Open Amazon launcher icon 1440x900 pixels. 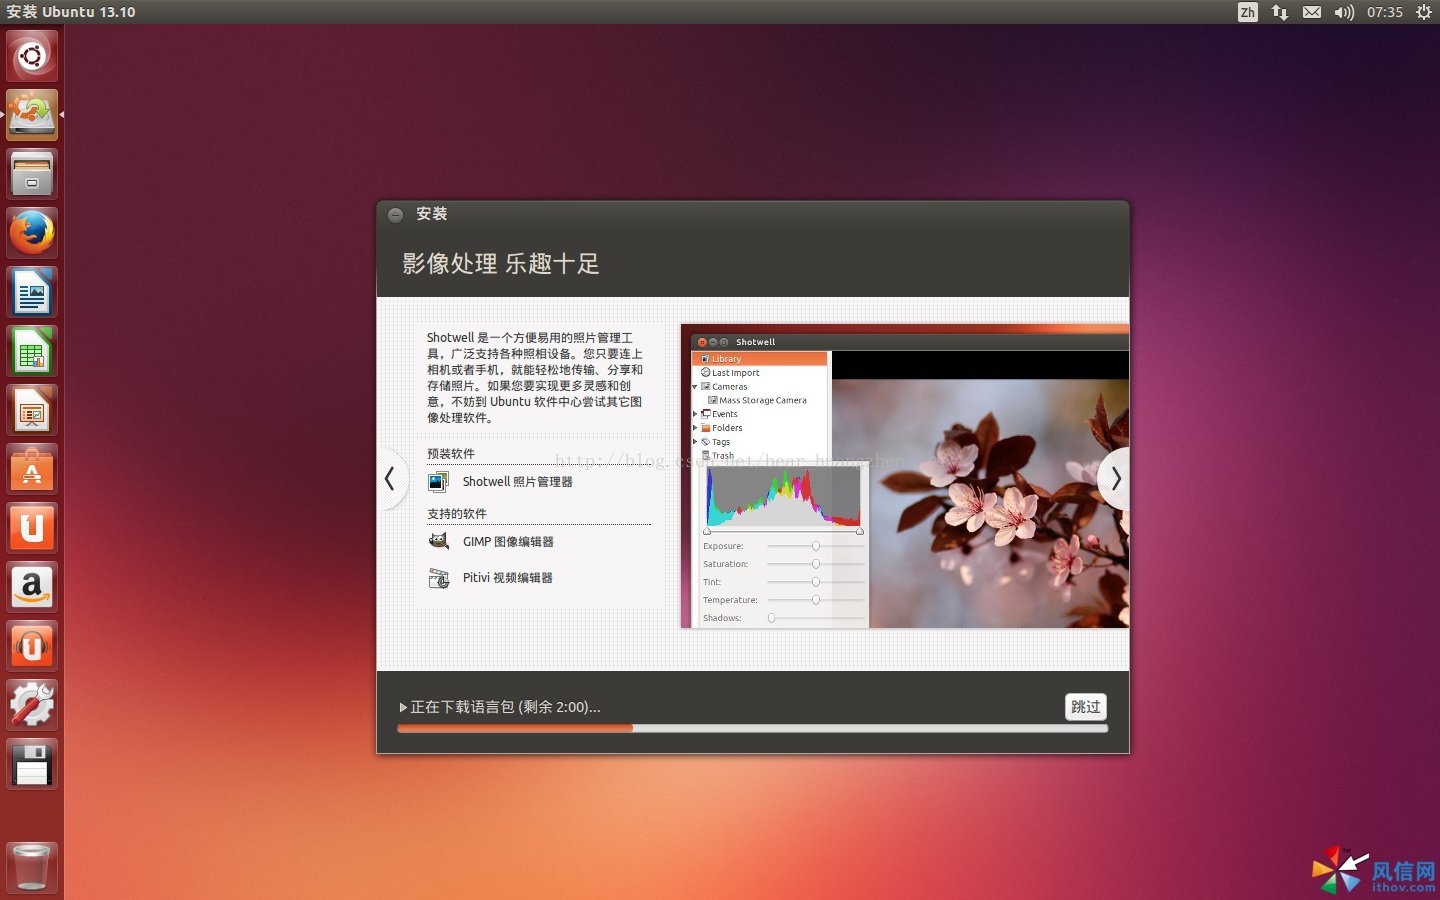(x=32, y=587)
